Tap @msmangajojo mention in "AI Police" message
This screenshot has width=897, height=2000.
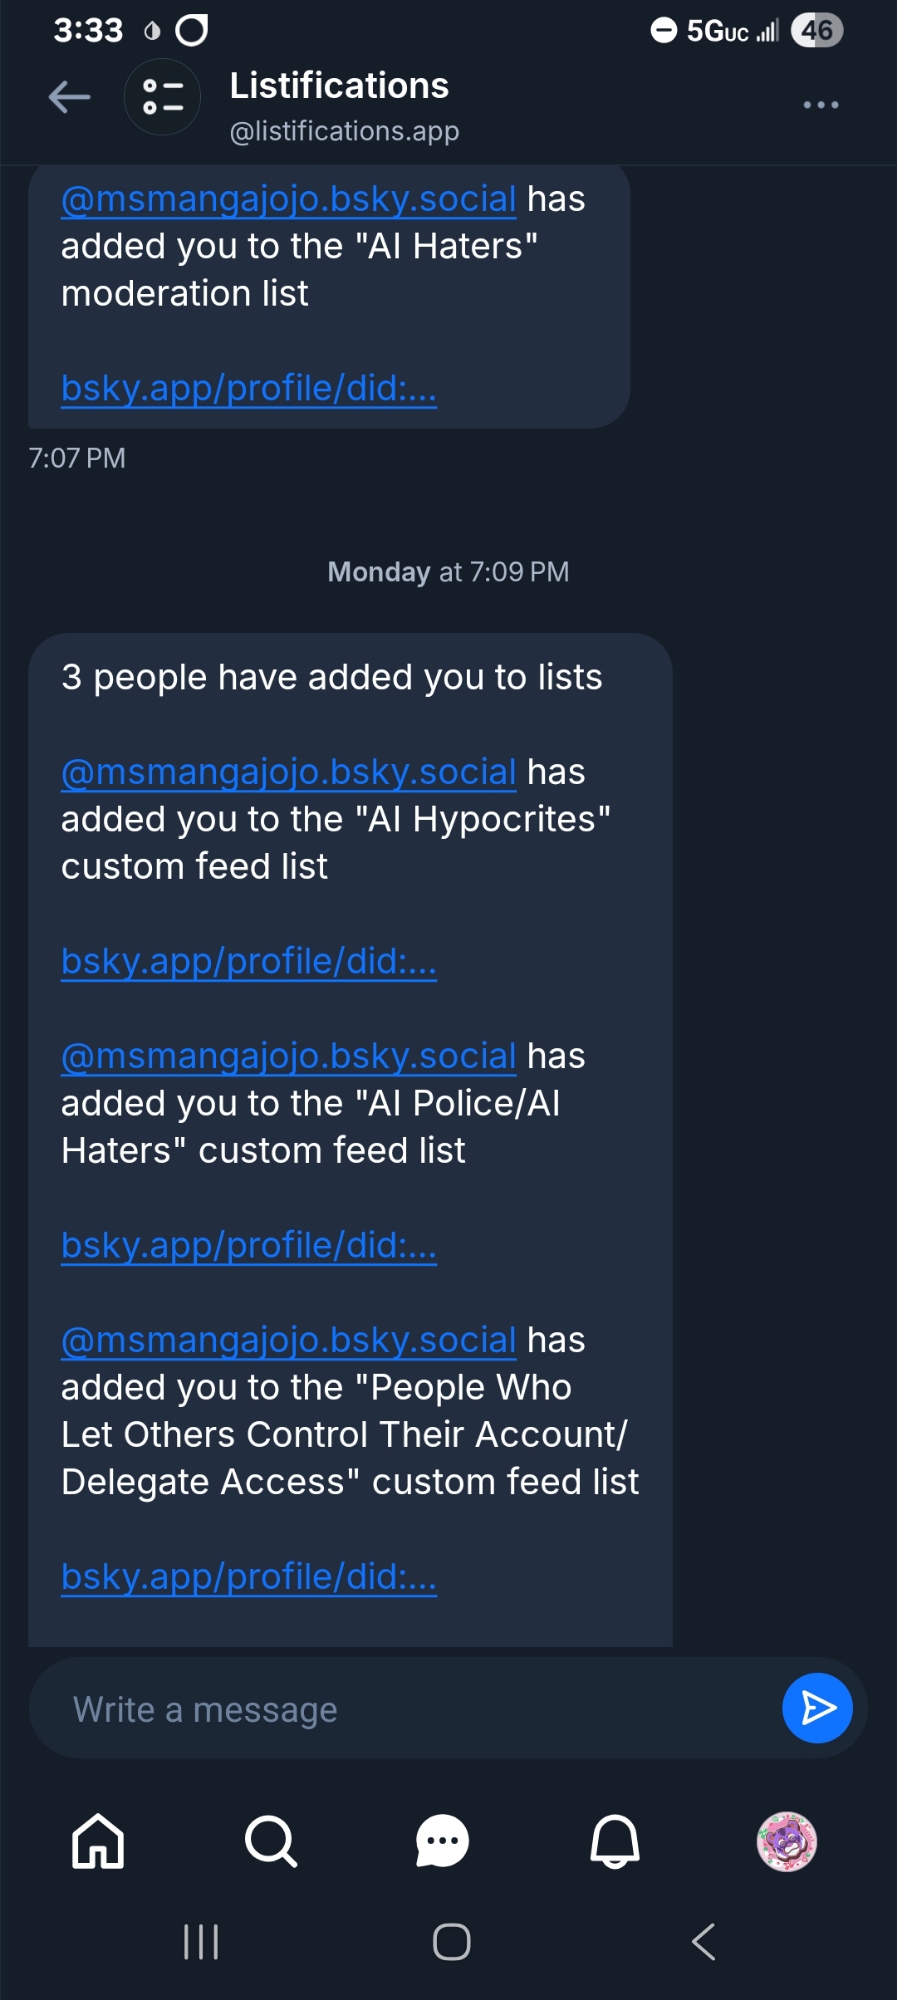tap(288, 1056)
